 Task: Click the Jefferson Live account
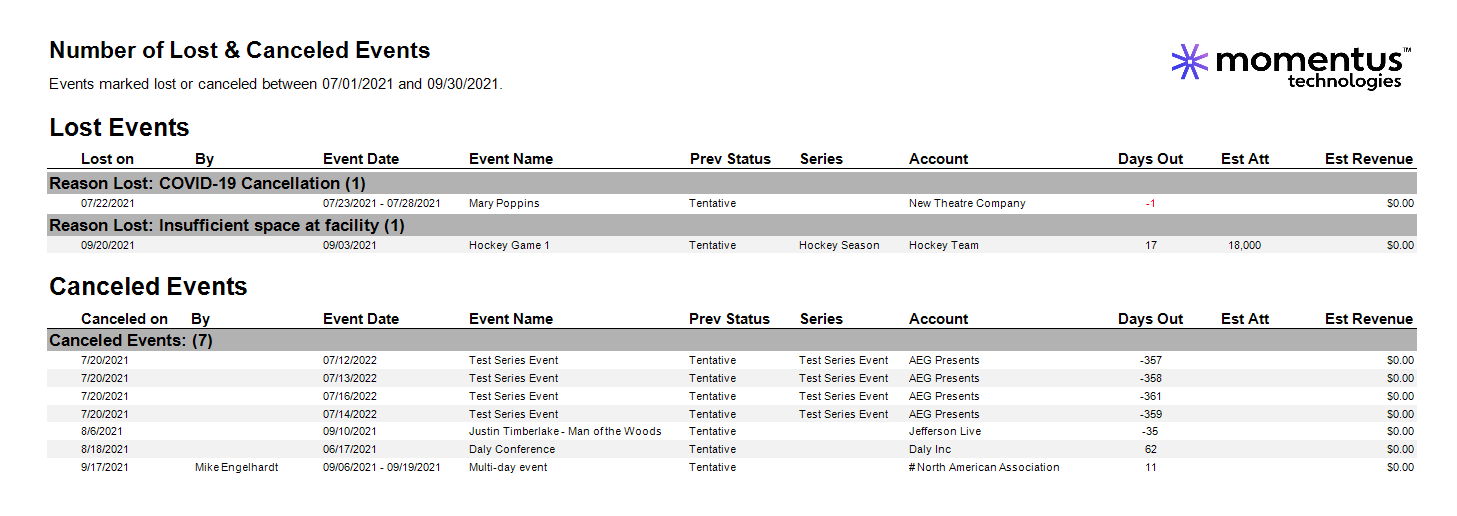[945, 431]
